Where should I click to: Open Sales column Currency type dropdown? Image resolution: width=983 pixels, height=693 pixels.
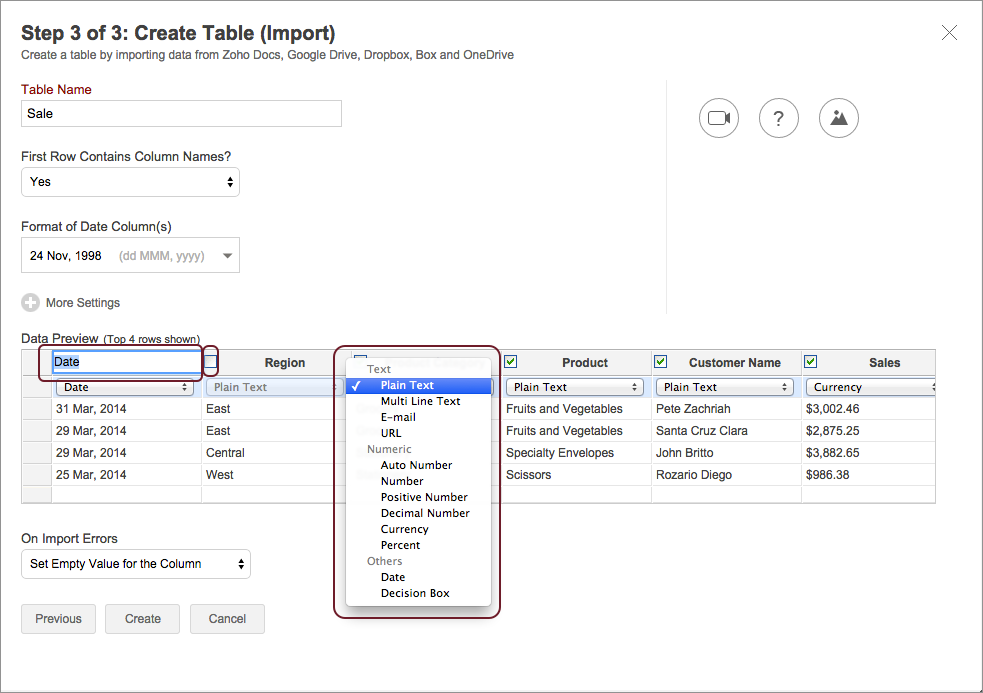[x=872, y=387]
